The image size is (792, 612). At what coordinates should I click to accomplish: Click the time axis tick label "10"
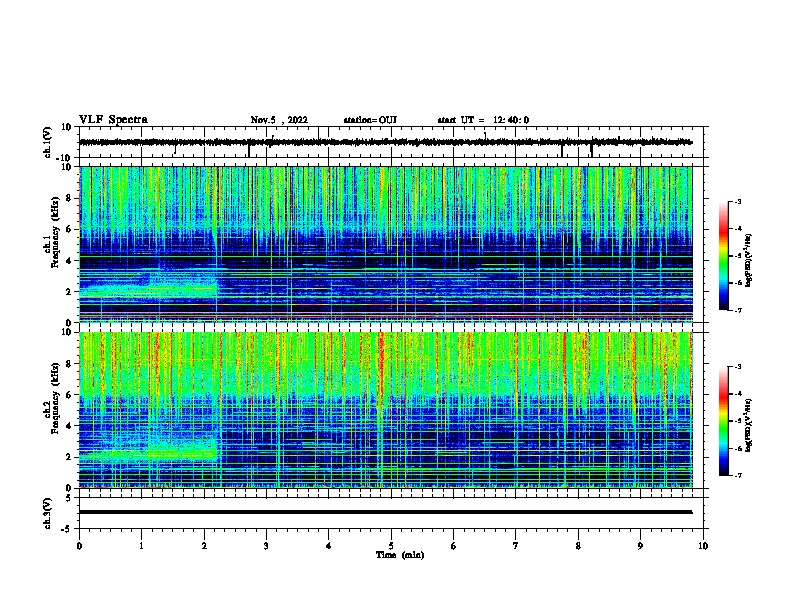click(x=703, y=546)
